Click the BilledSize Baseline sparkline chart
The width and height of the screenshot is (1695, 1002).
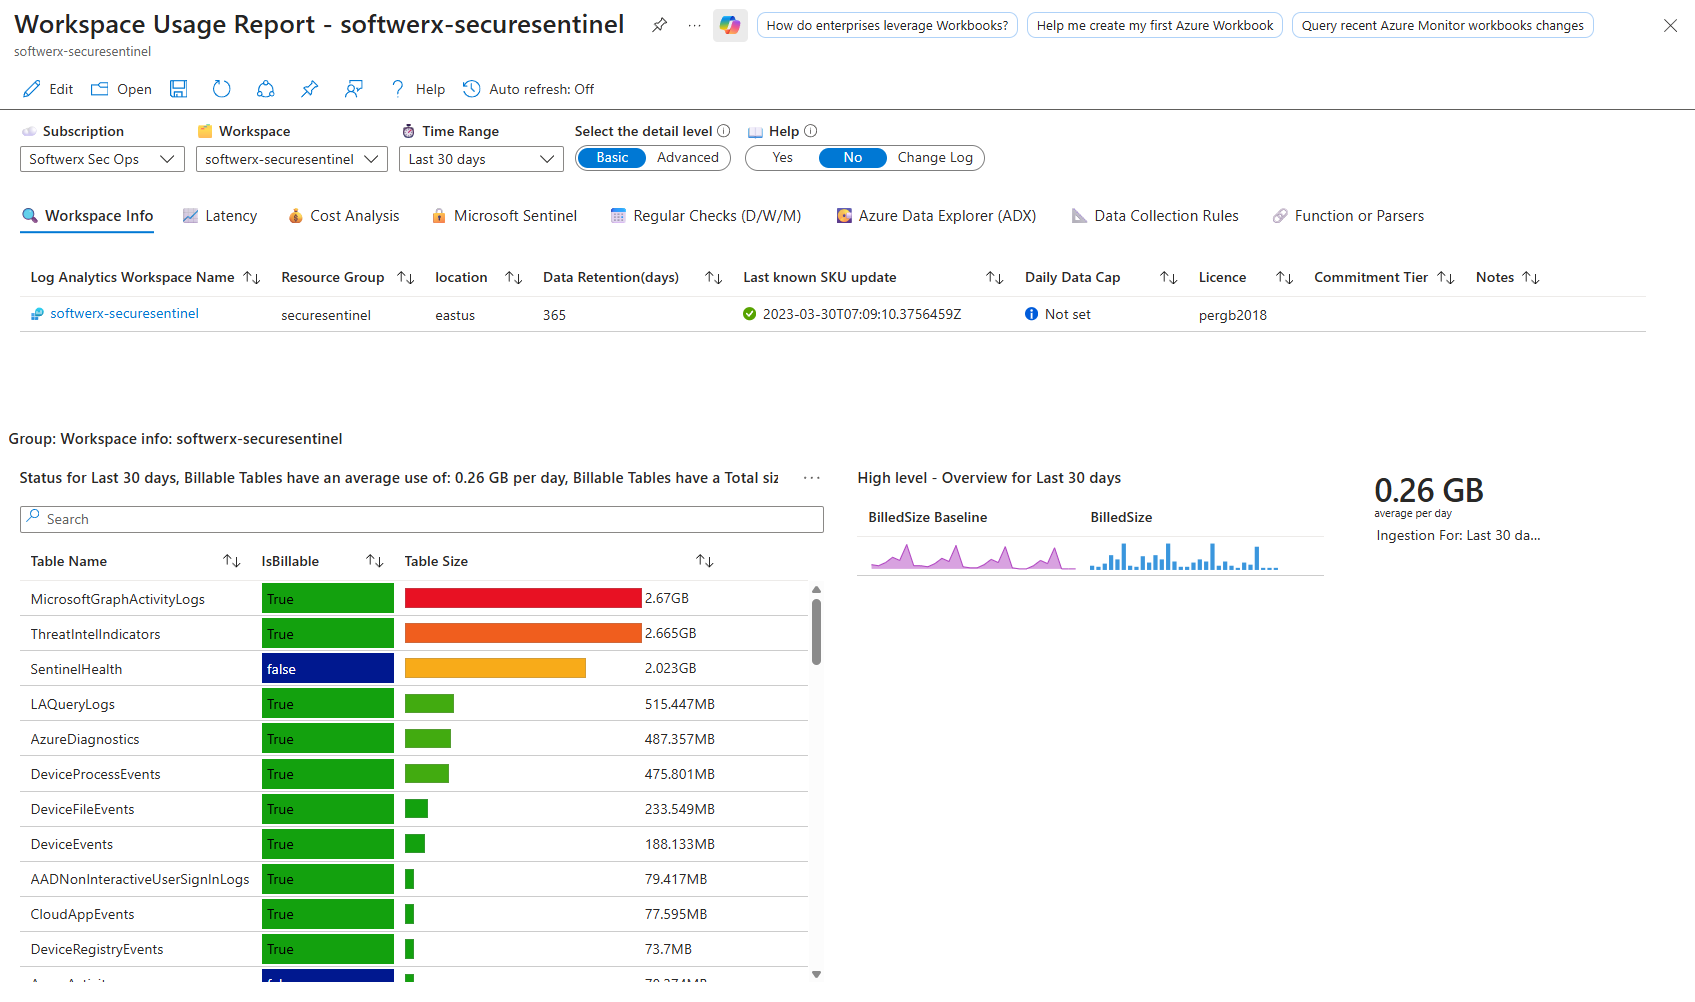[971, 556]
